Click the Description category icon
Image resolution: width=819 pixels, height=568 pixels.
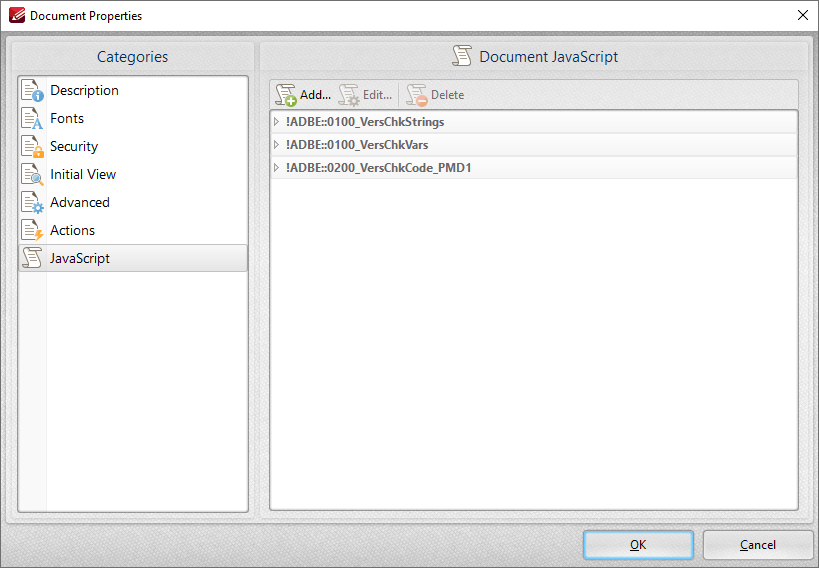[x=32, y=90]
